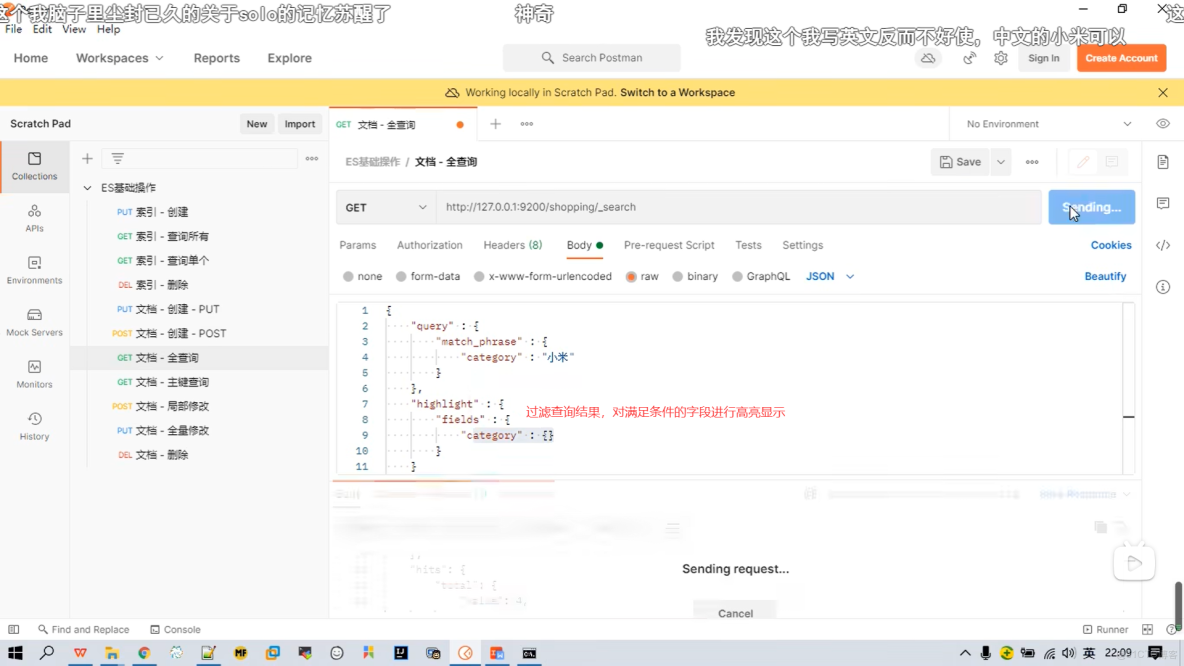Switch to the Authorization tab
1184x666 pixels.
(429, 245)
